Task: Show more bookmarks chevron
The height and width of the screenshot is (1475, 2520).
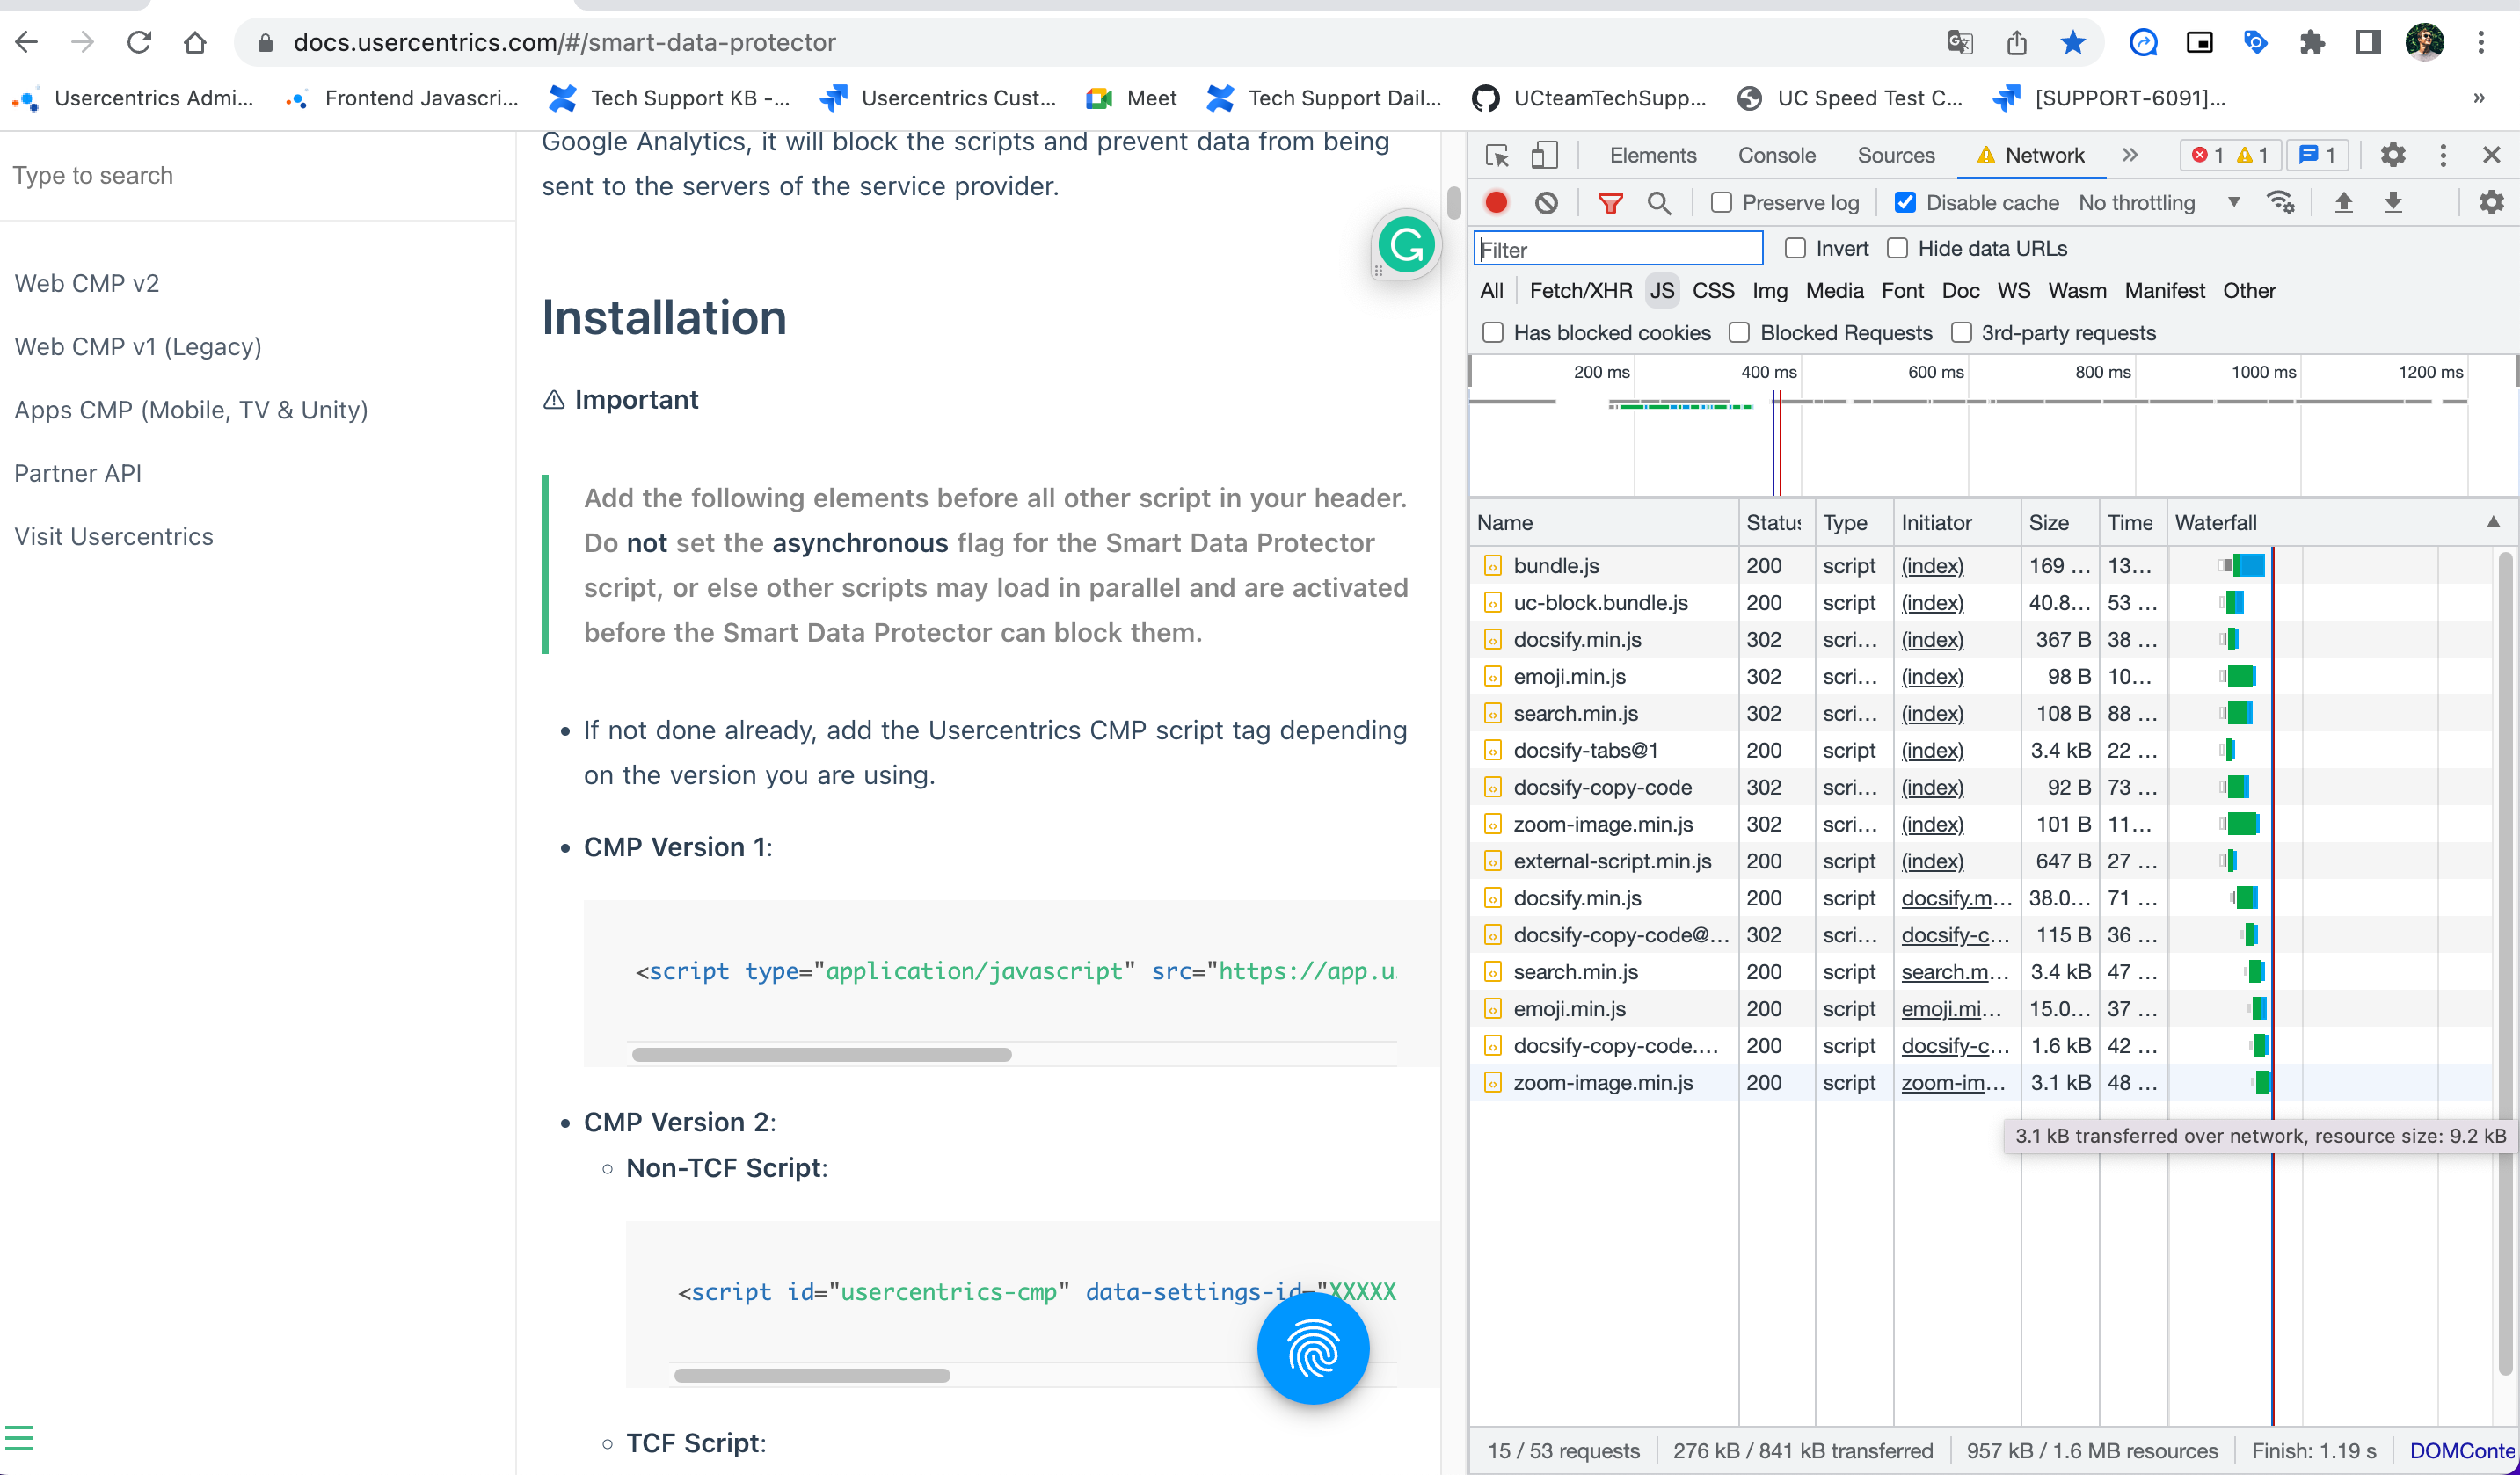Action: [x=2479, y=98]
